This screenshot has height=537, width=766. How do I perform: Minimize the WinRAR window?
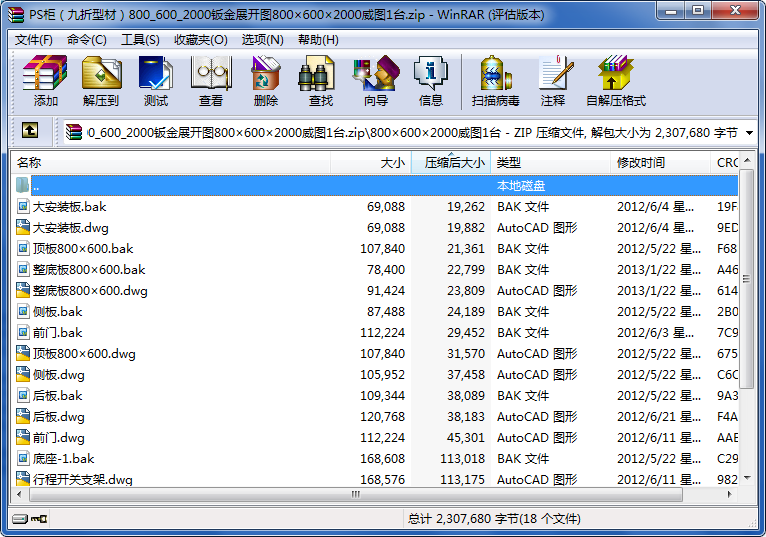point(671,11)
